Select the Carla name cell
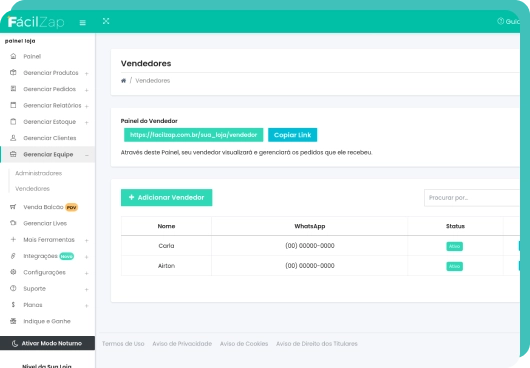The height and width of the screenshot is (368, 530). [166, 246]
